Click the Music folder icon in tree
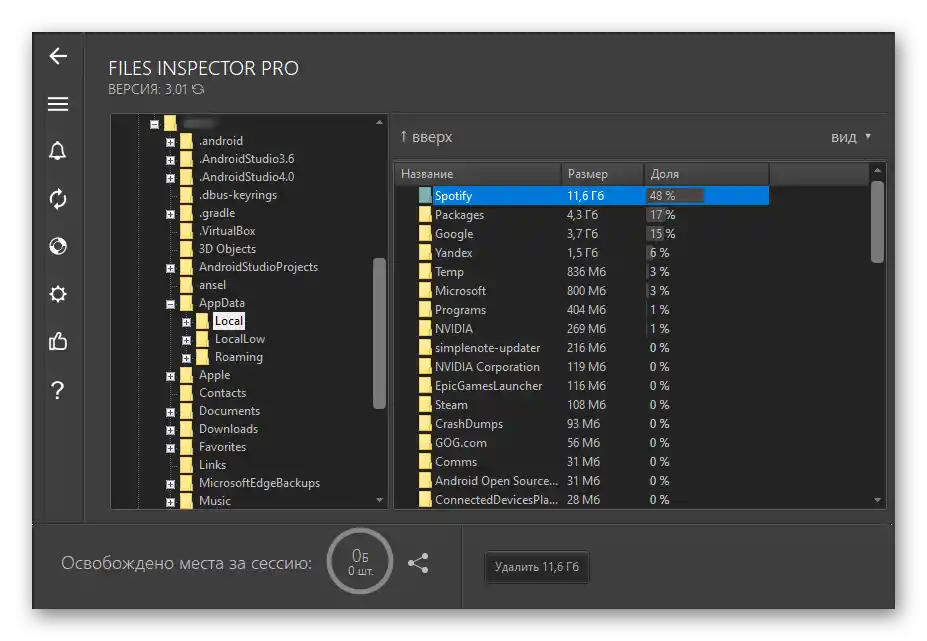The image size is (927, 641). (186, 501)
